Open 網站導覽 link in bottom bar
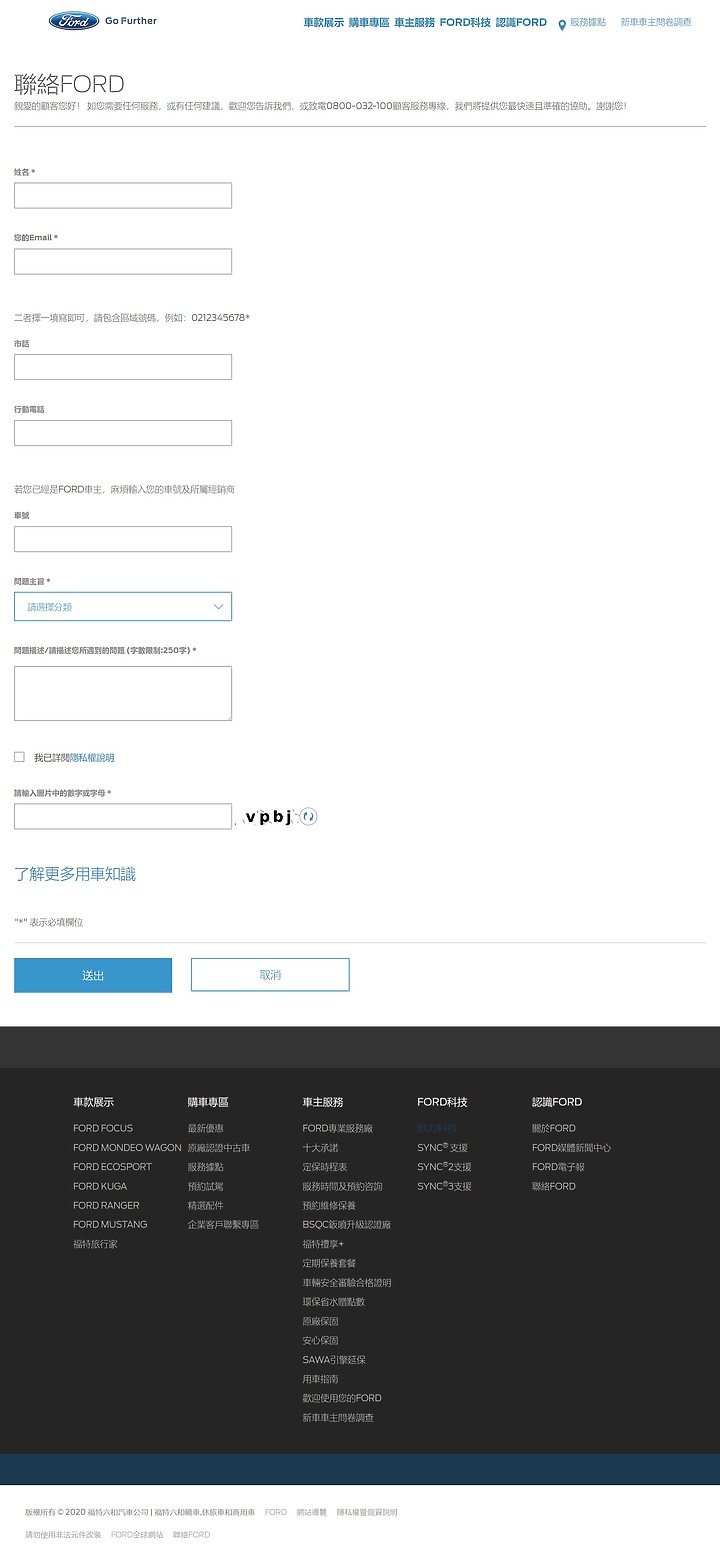The width and height of the screenshot is (720, 1562). click(x=311, y=1512)
